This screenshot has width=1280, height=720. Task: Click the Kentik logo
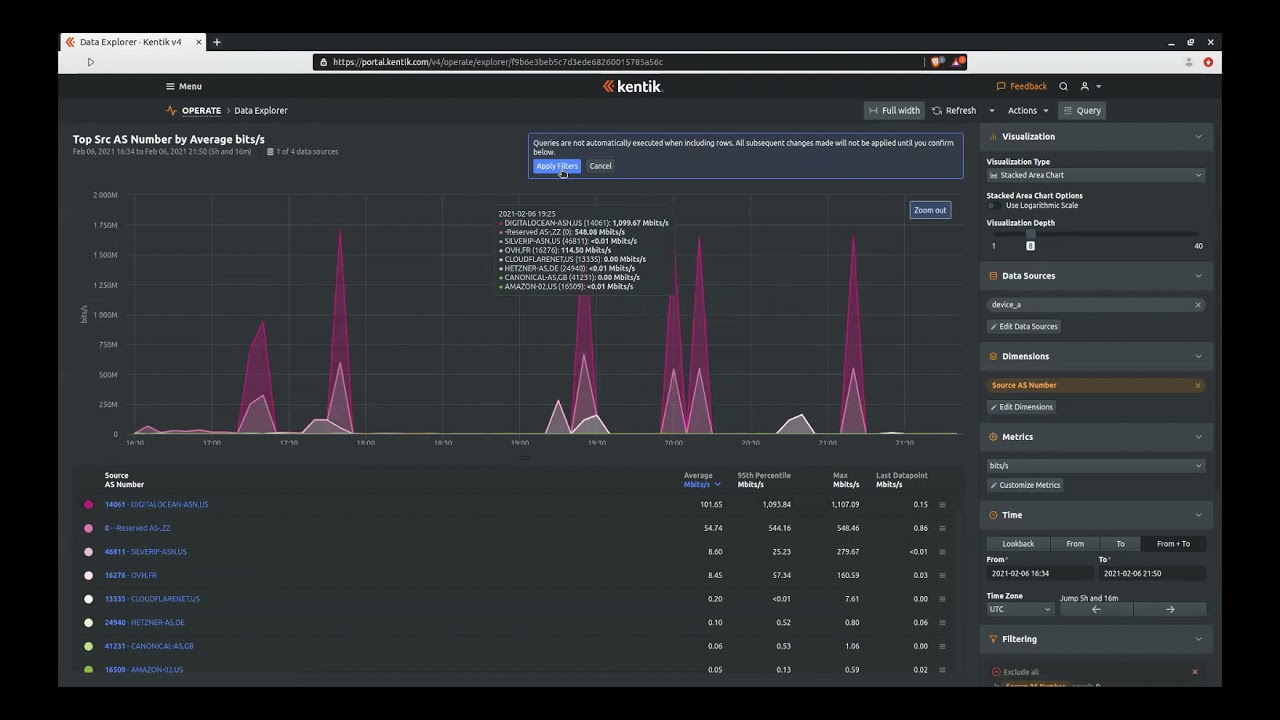click(632, 86)
